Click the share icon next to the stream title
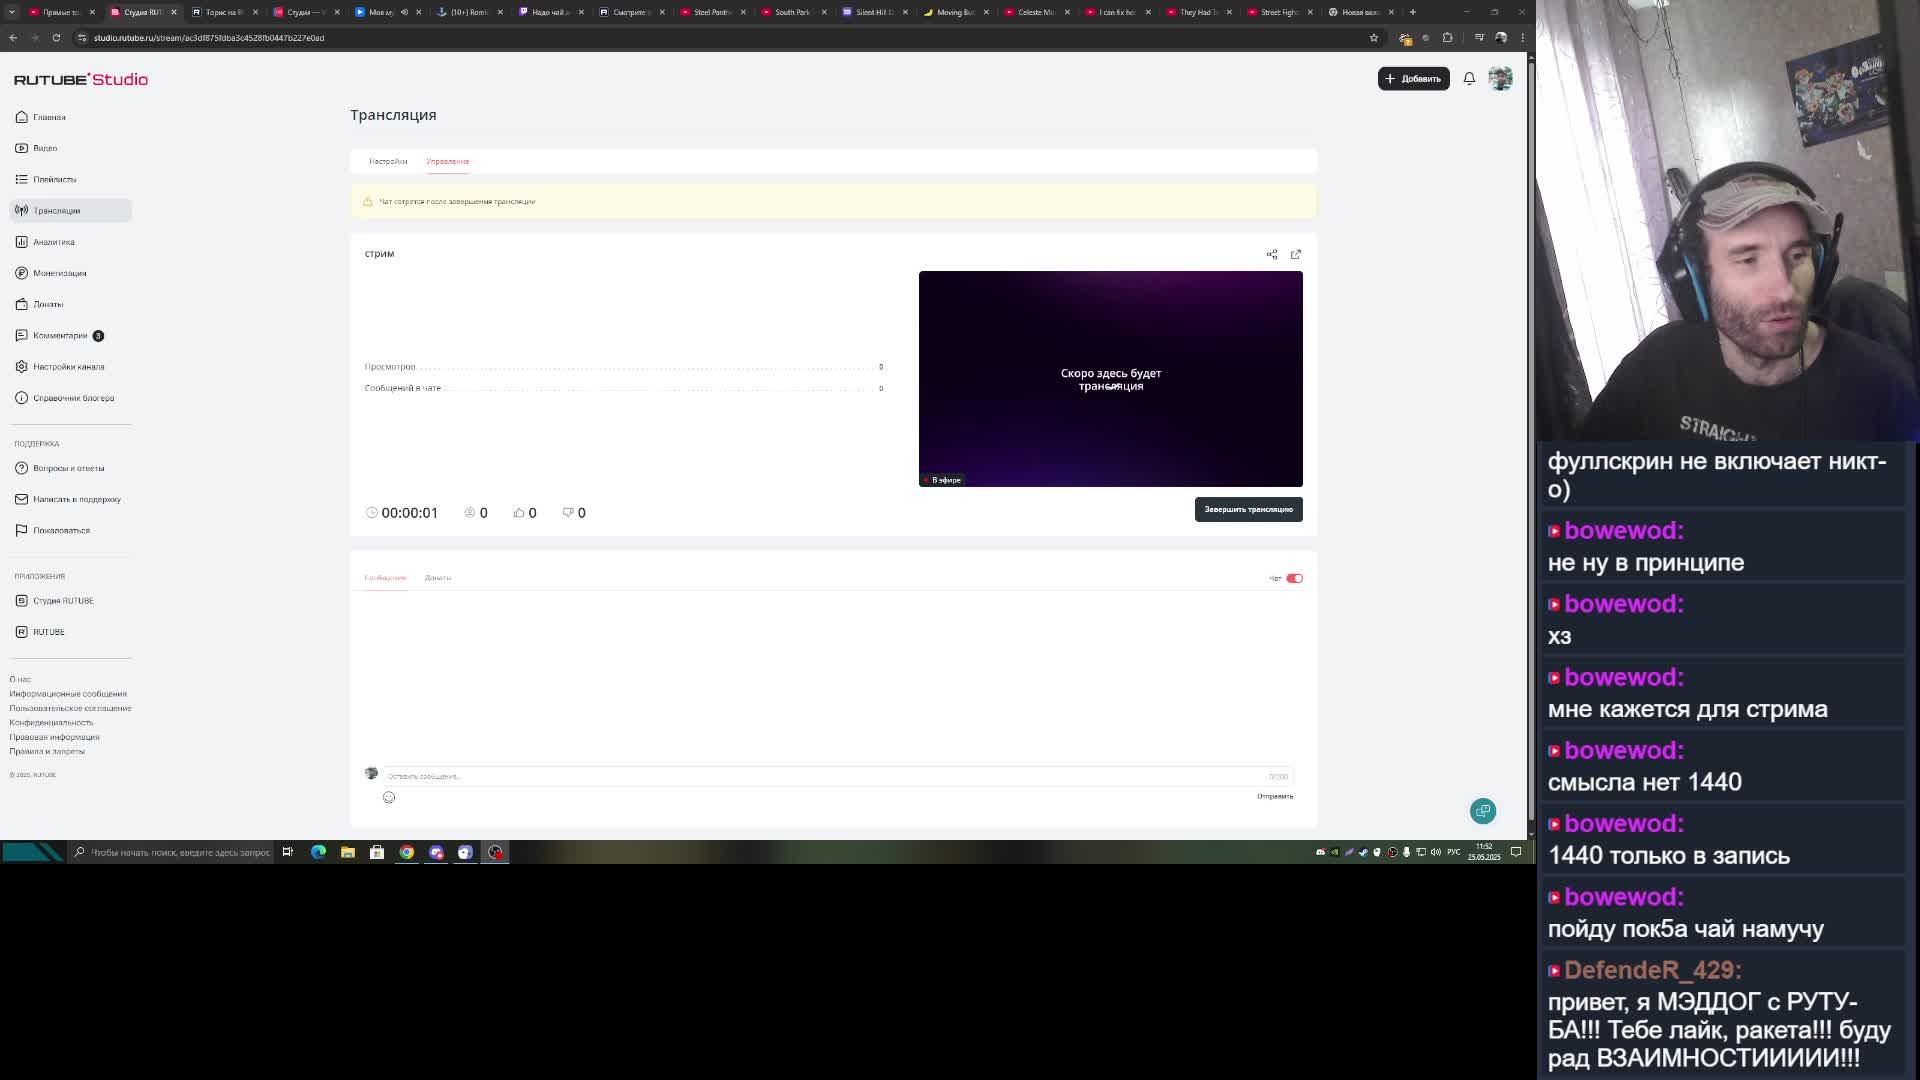This screenshot has height=1080, width=1920. (1272, 254)
